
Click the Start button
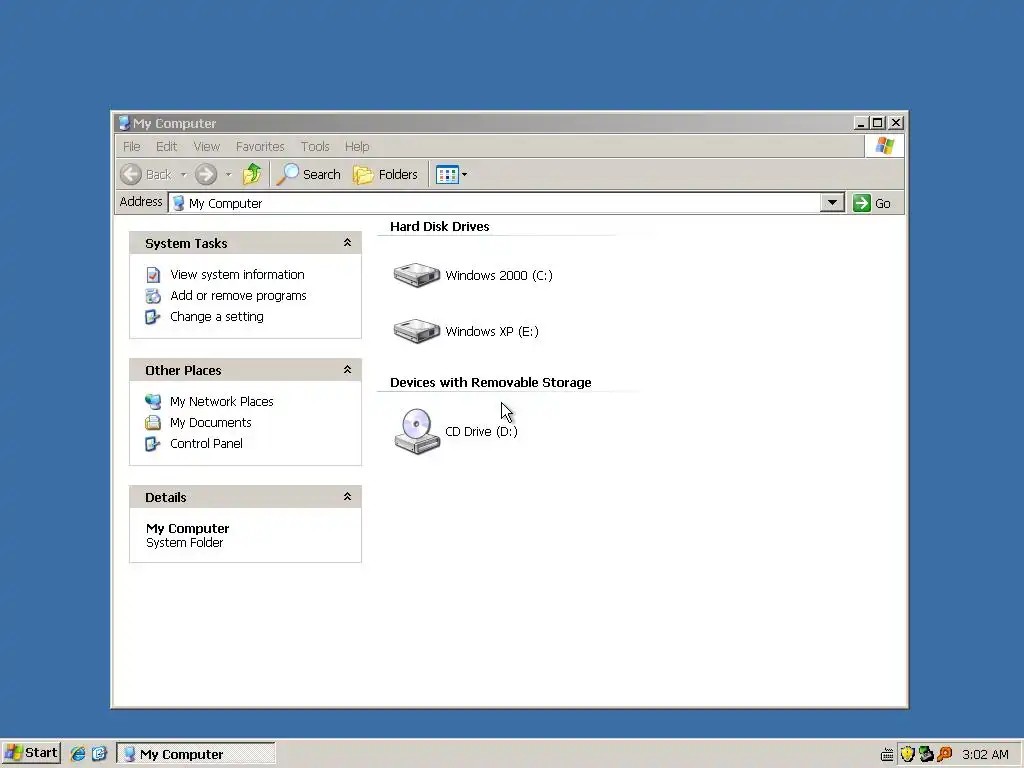(31, 754)
